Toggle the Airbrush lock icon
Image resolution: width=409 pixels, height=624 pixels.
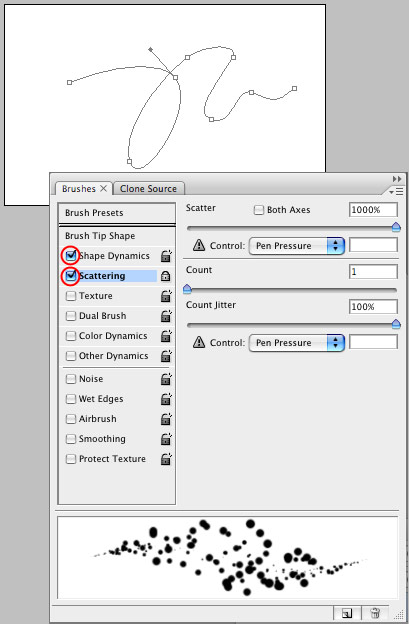coord(166,419)
